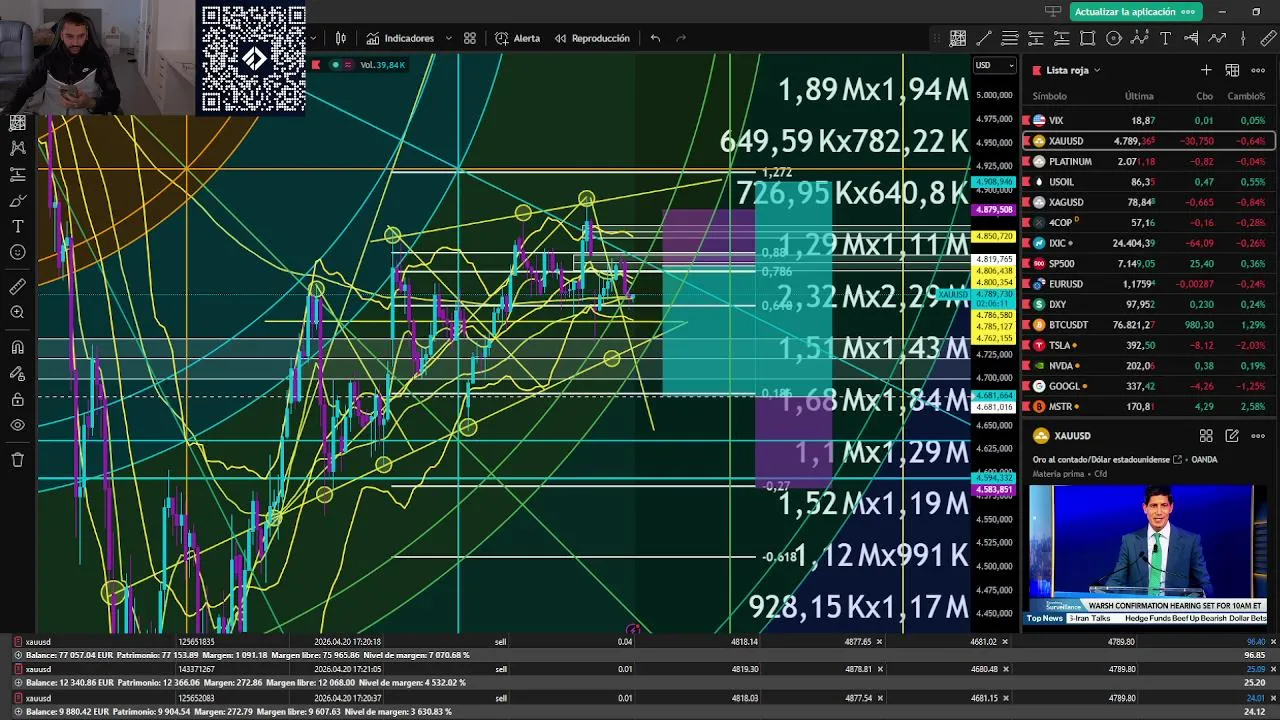Screen dimensions: 1280x720
Task: Open the USD currency dropdown on price scale
Action: 995,65
